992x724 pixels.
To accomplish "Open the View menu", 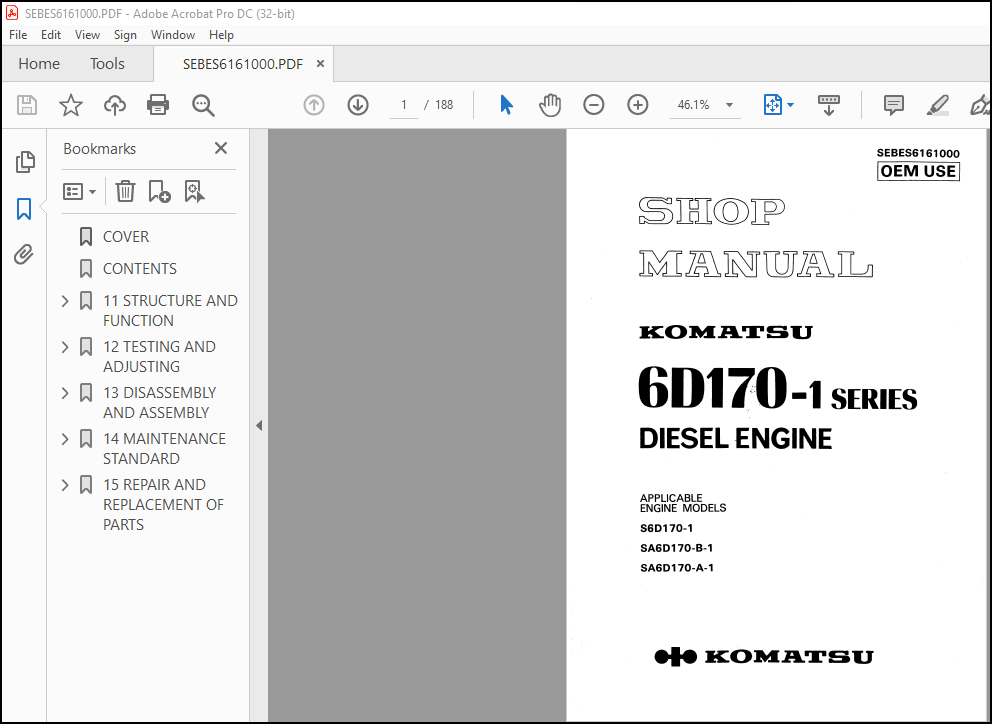I will pyautogui.click(x=87, y=35).
